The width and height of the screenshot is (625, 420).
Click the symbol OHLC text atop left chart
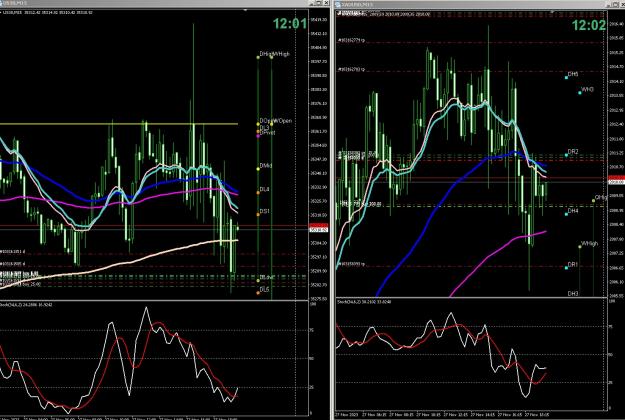47,13
